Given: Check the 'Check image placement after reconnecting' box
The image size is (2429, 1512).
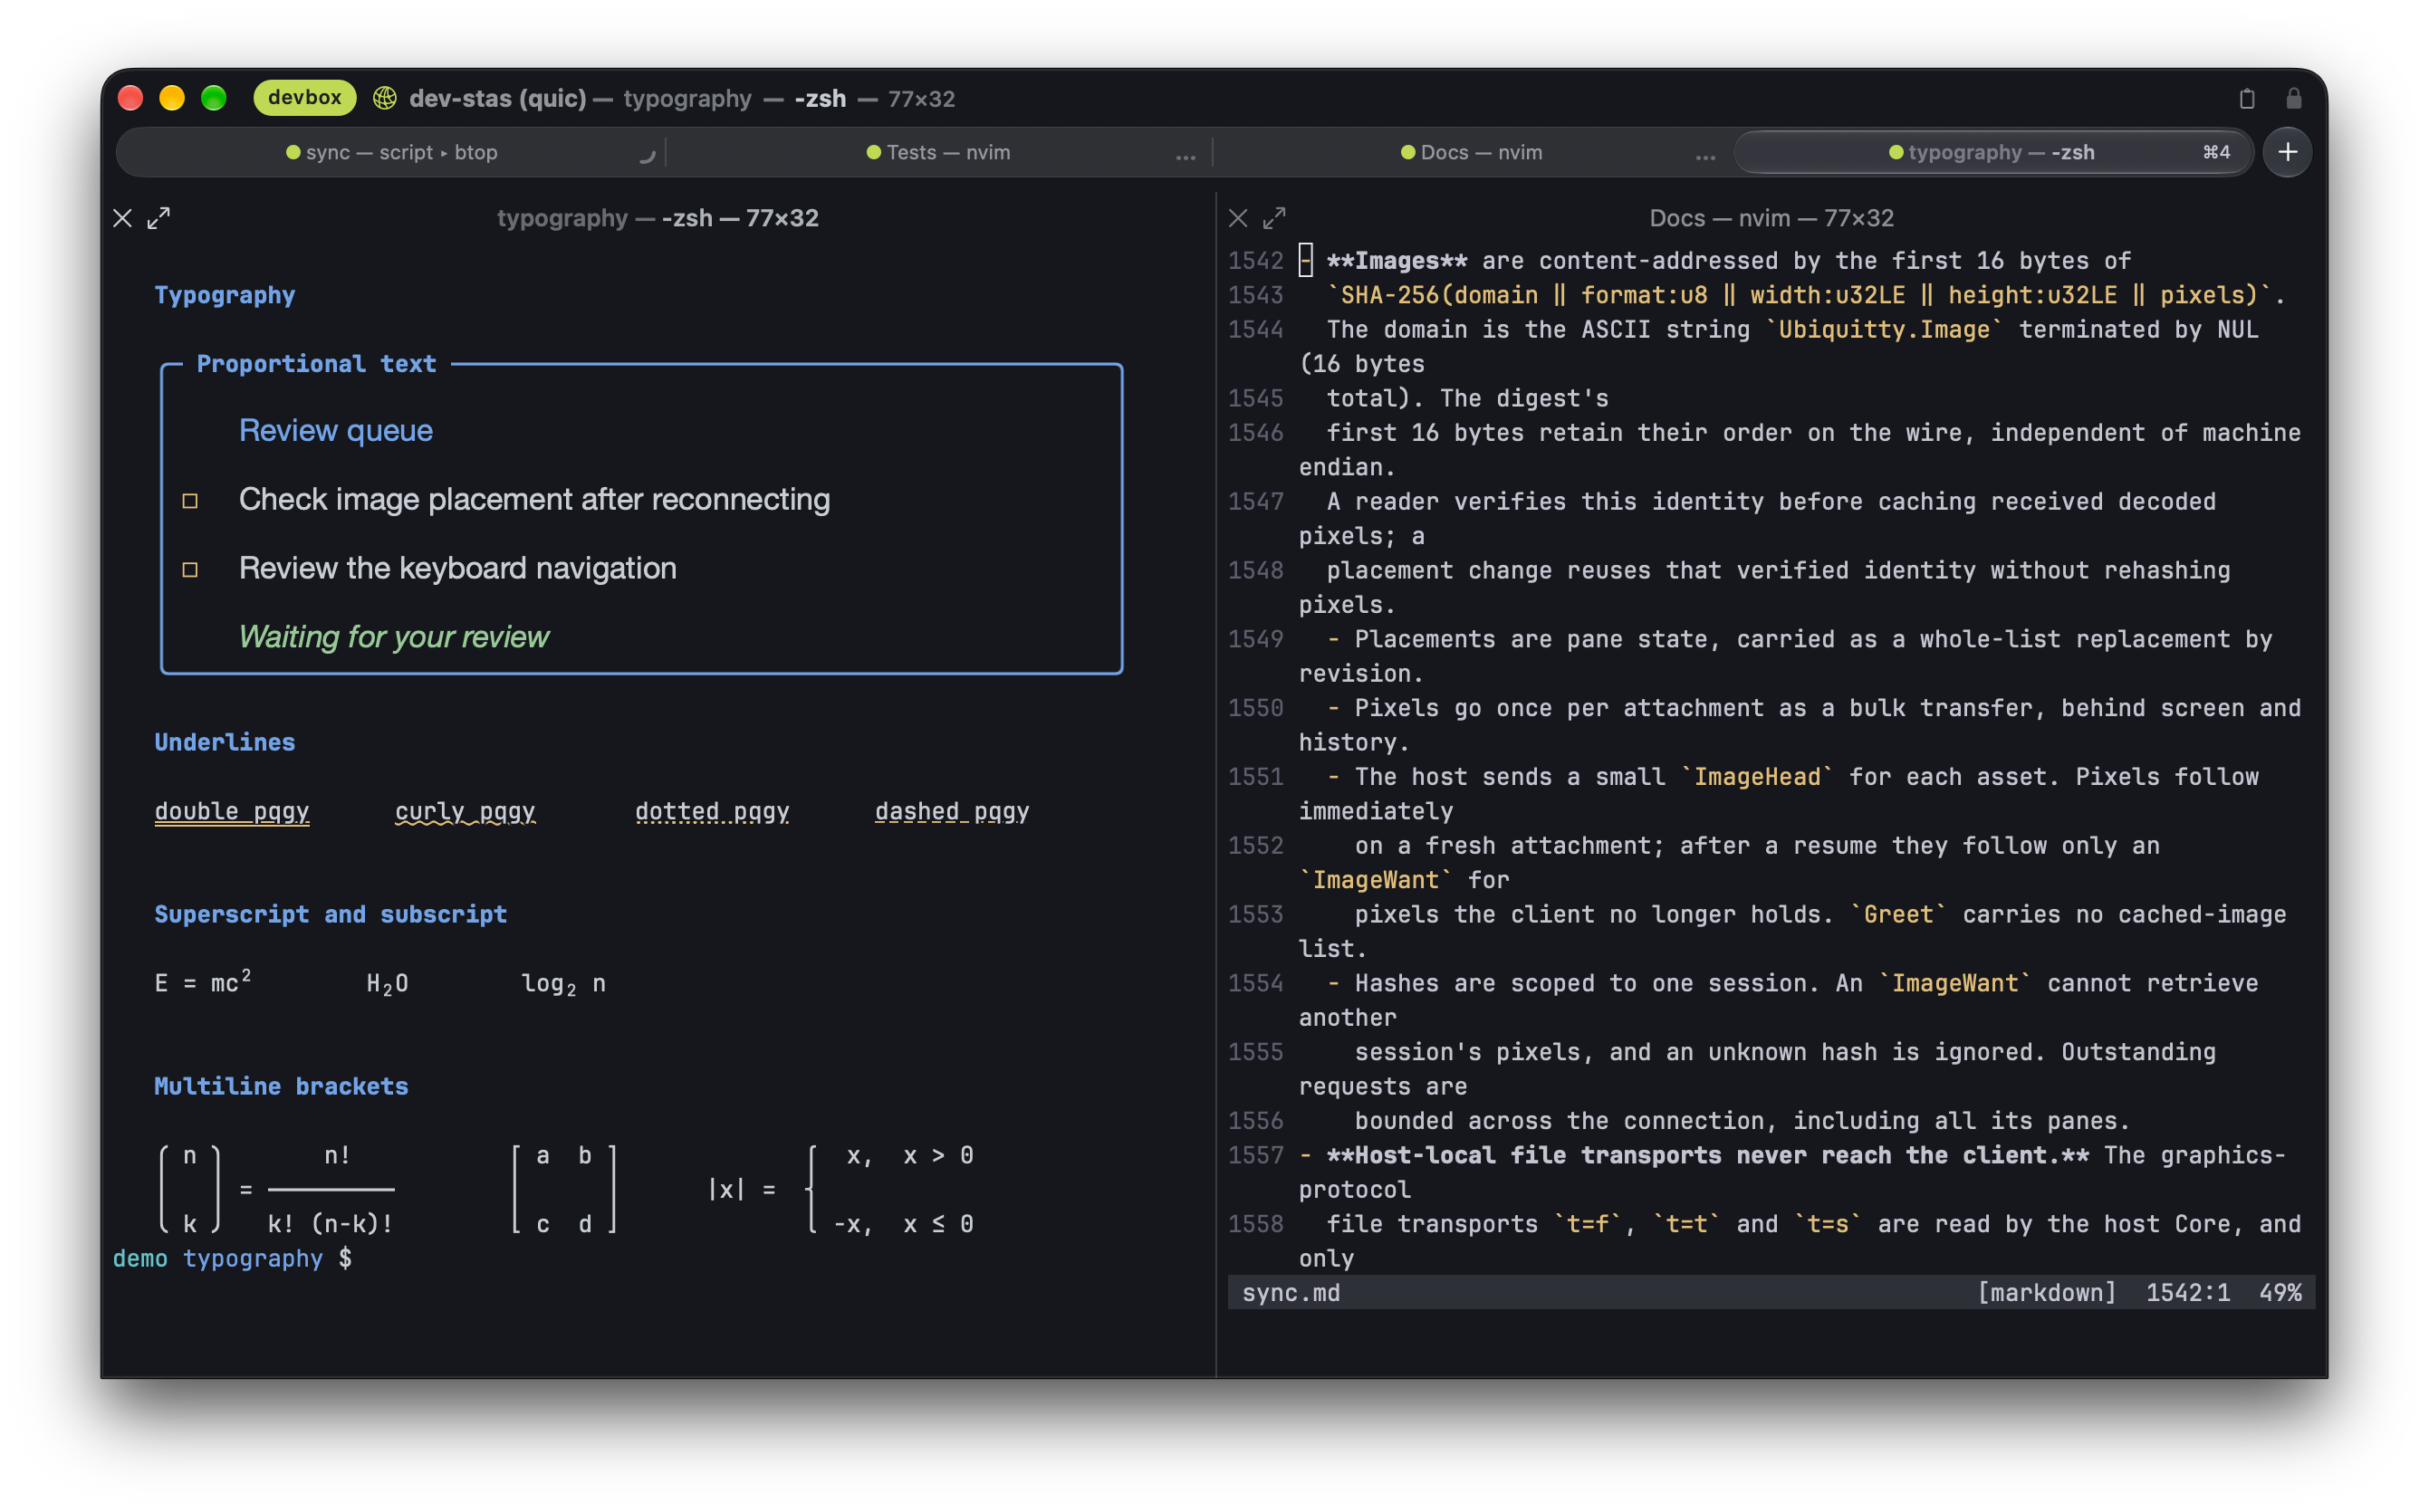Looking at the screenshot, I should pos(190,501).
